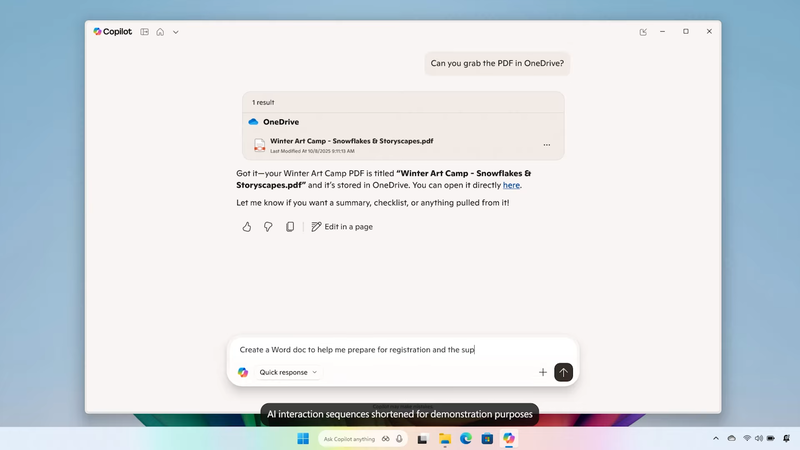Click the '1 result' label
This screenshot has width=800, height=450.
(x=263, y=103)
